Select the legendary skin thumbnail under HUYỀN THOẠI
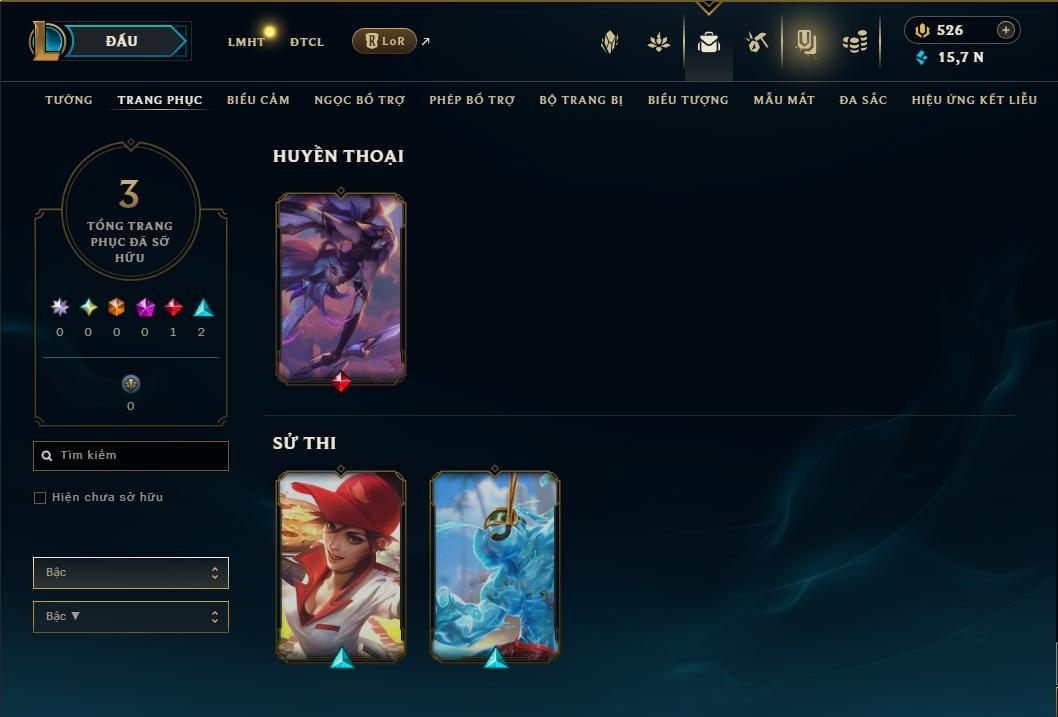This screenshot has width=1058, height=717. click(341, 289)
